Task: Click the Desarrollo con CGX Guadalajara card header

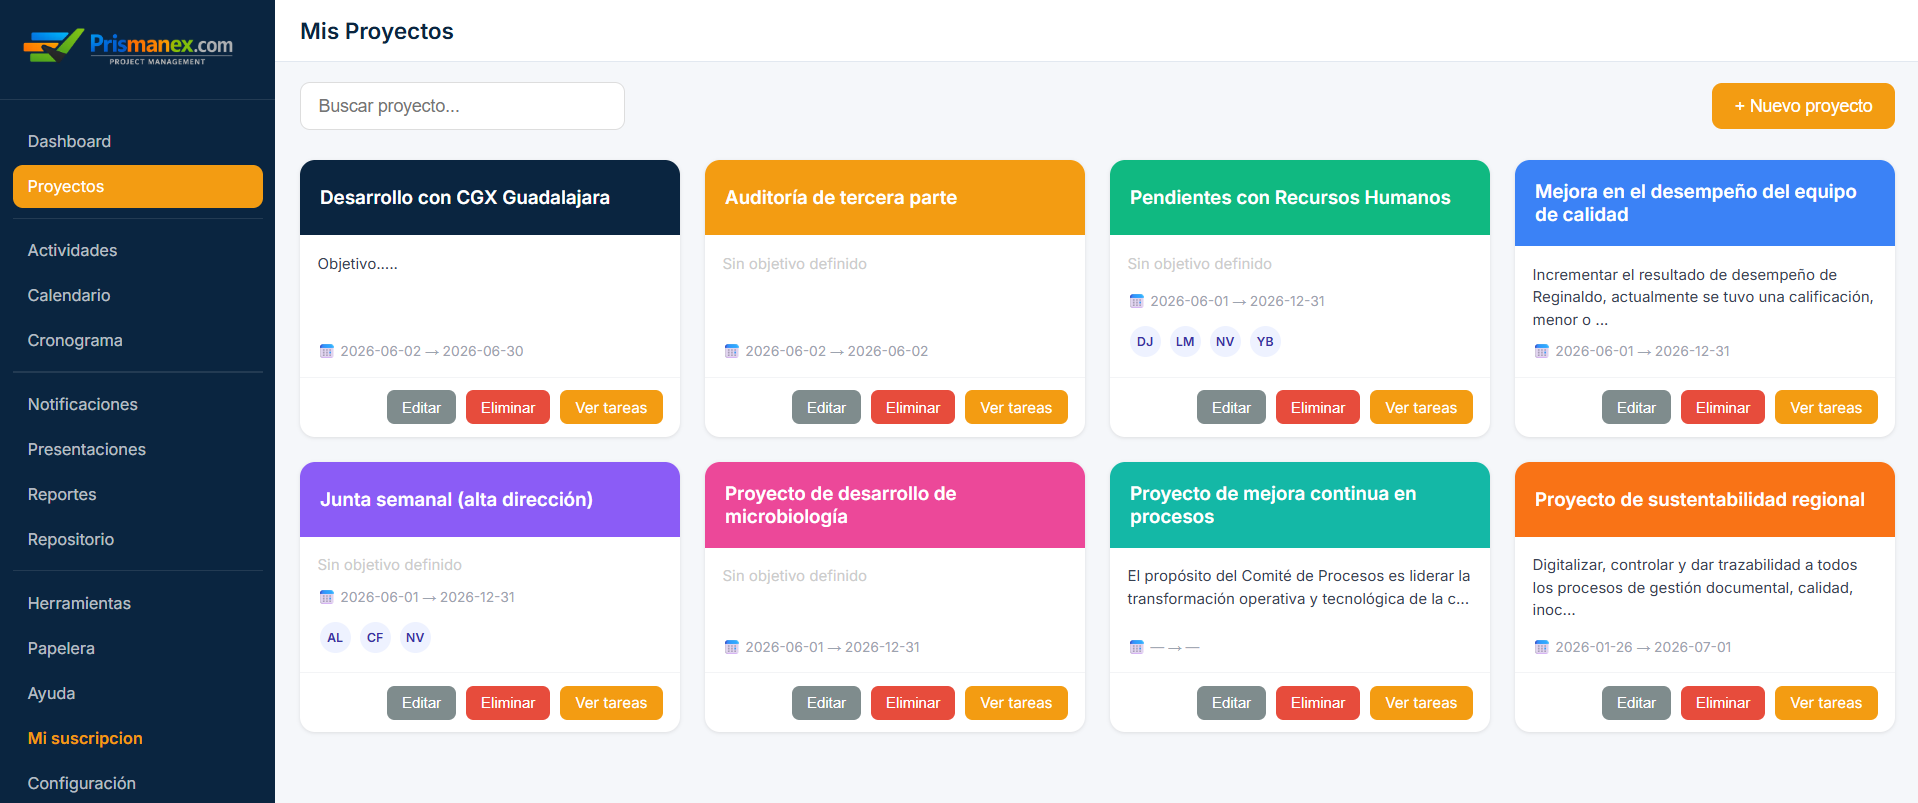Action: [x=490, y=198]
